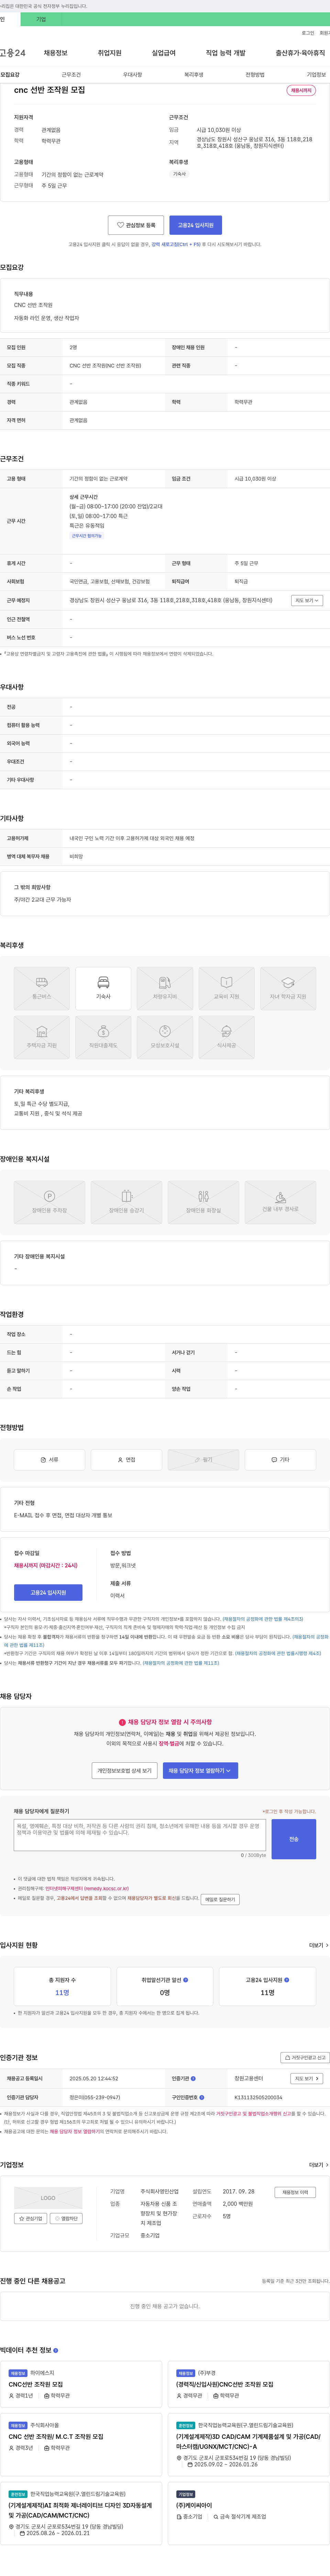Viewport: 330px width, 2576px height.
Task: Click the 로그인 link at top
Action: 308,33
